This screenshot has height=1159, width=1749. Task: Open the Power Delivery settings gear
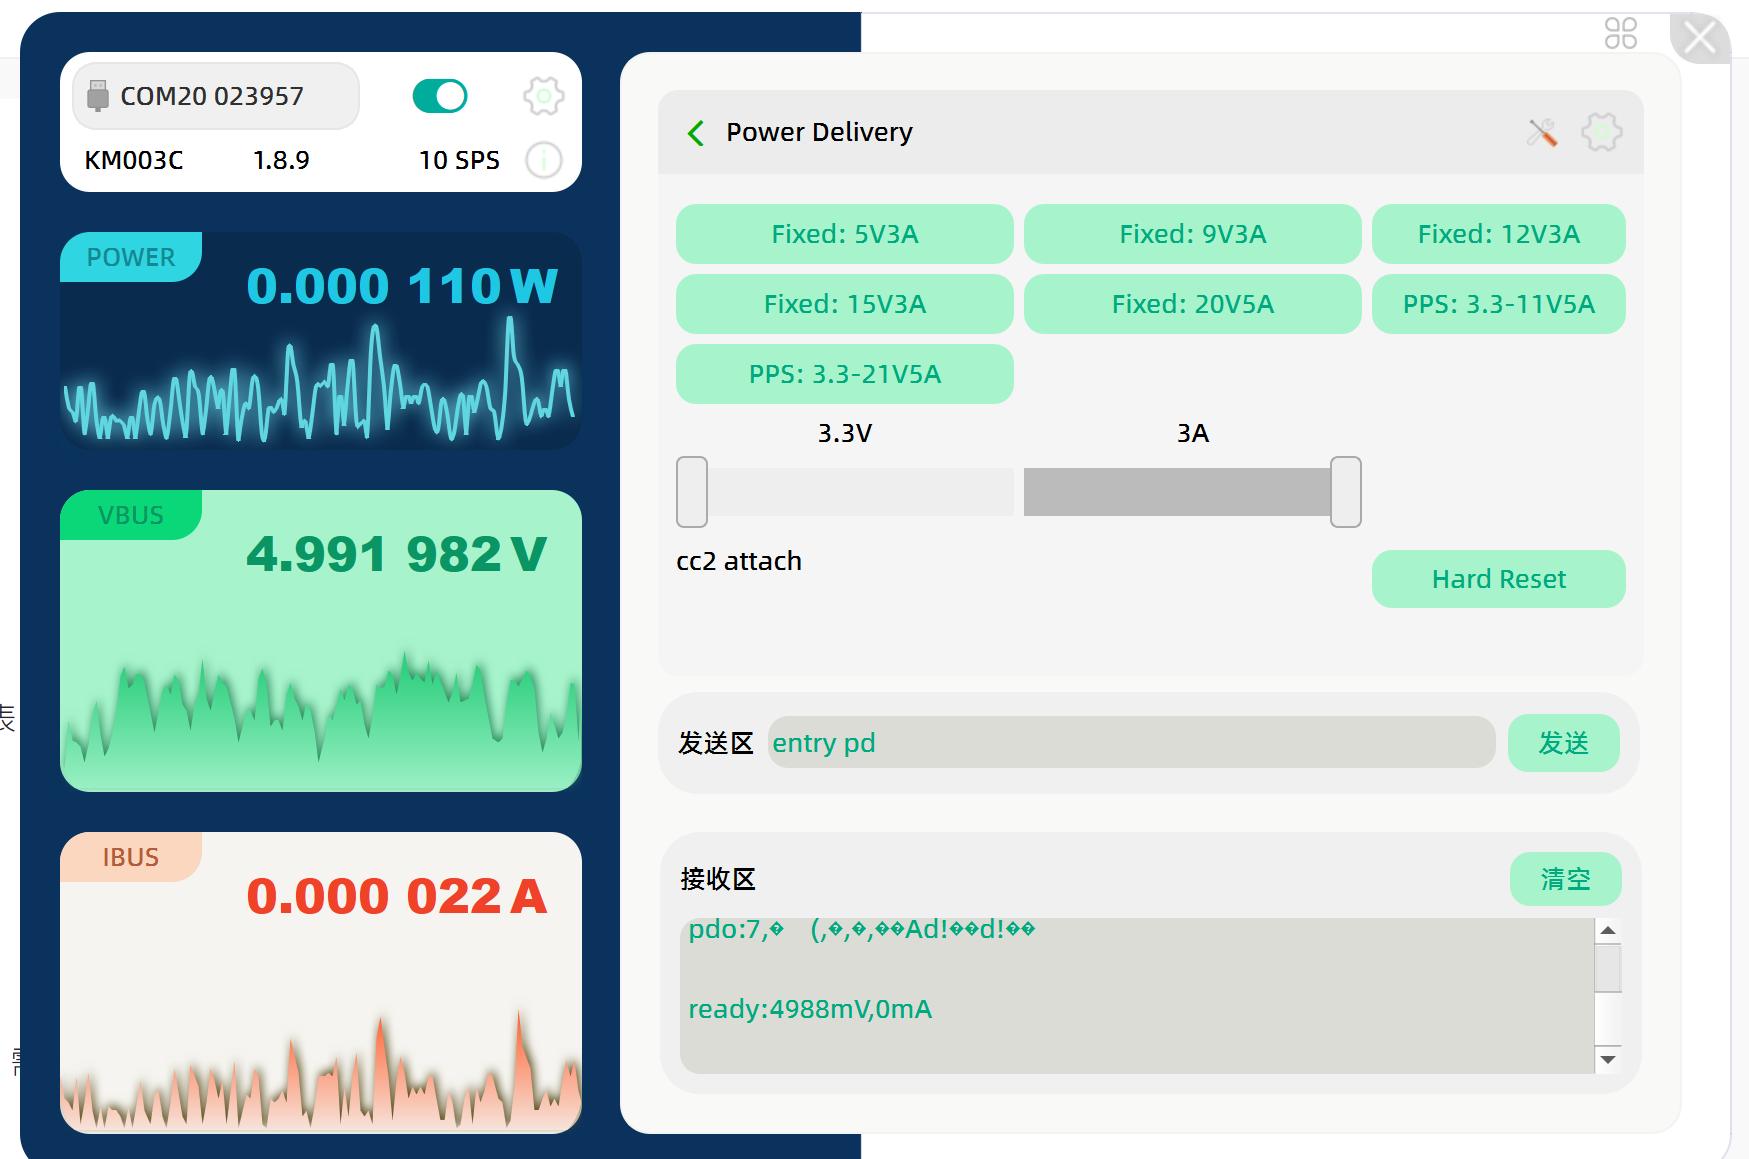pos(1601,132)
